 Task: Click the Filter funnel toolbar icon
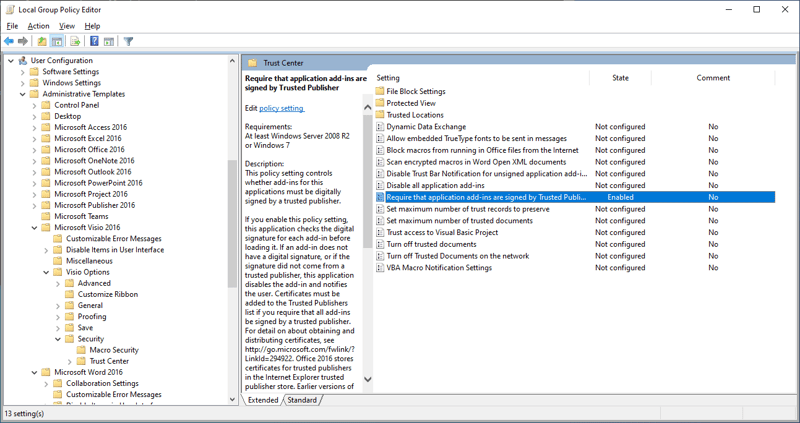pyautogui.click(x=129, y=41)
